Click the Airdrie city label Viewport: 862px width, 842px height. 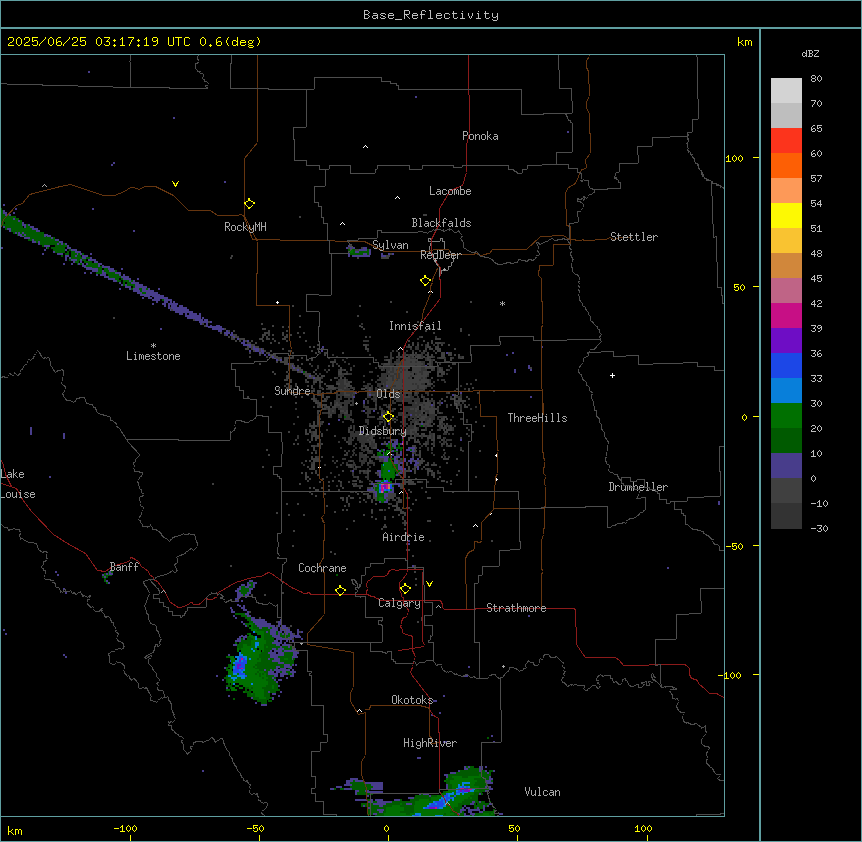(x=404, y=537)
